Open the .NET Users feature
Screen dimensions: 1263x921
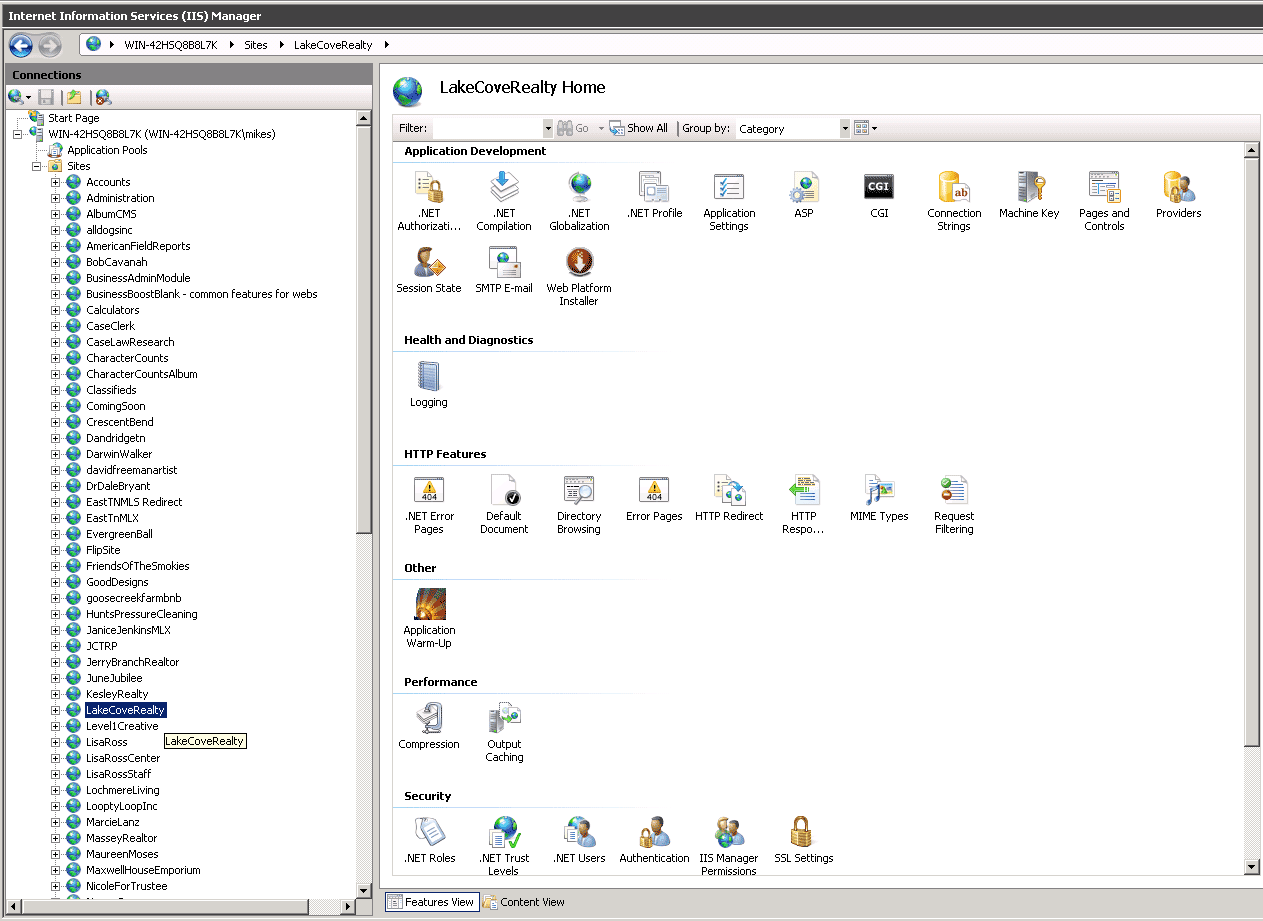pyautogui.click(x=579, y=840)
